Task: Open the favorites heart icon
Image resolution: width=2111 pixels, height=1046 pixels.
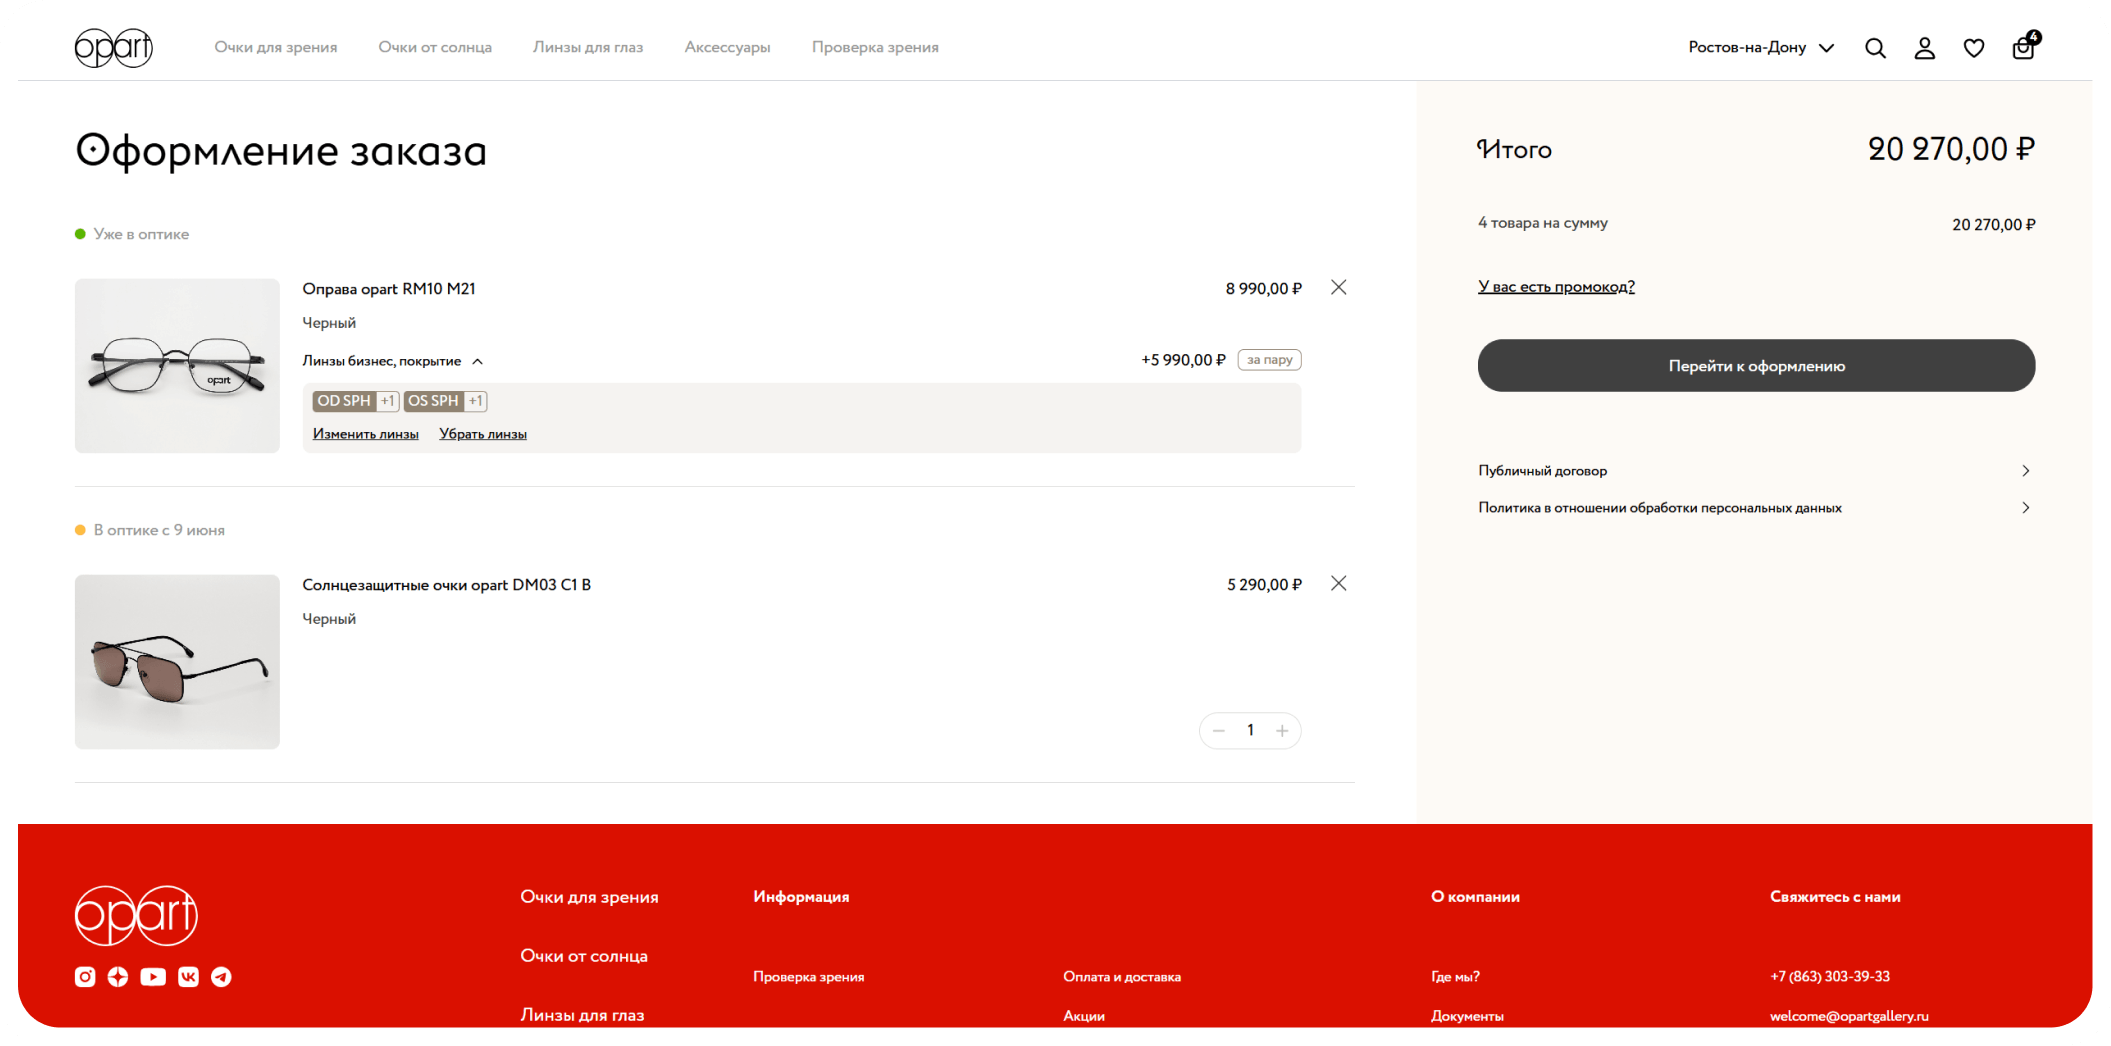Action: pos(1973,48)
